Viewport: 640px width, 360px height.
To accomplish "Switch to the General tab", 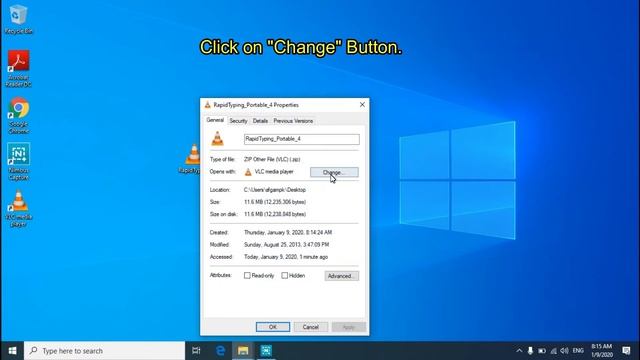I will pyautogui.click(x=215, y=120).
